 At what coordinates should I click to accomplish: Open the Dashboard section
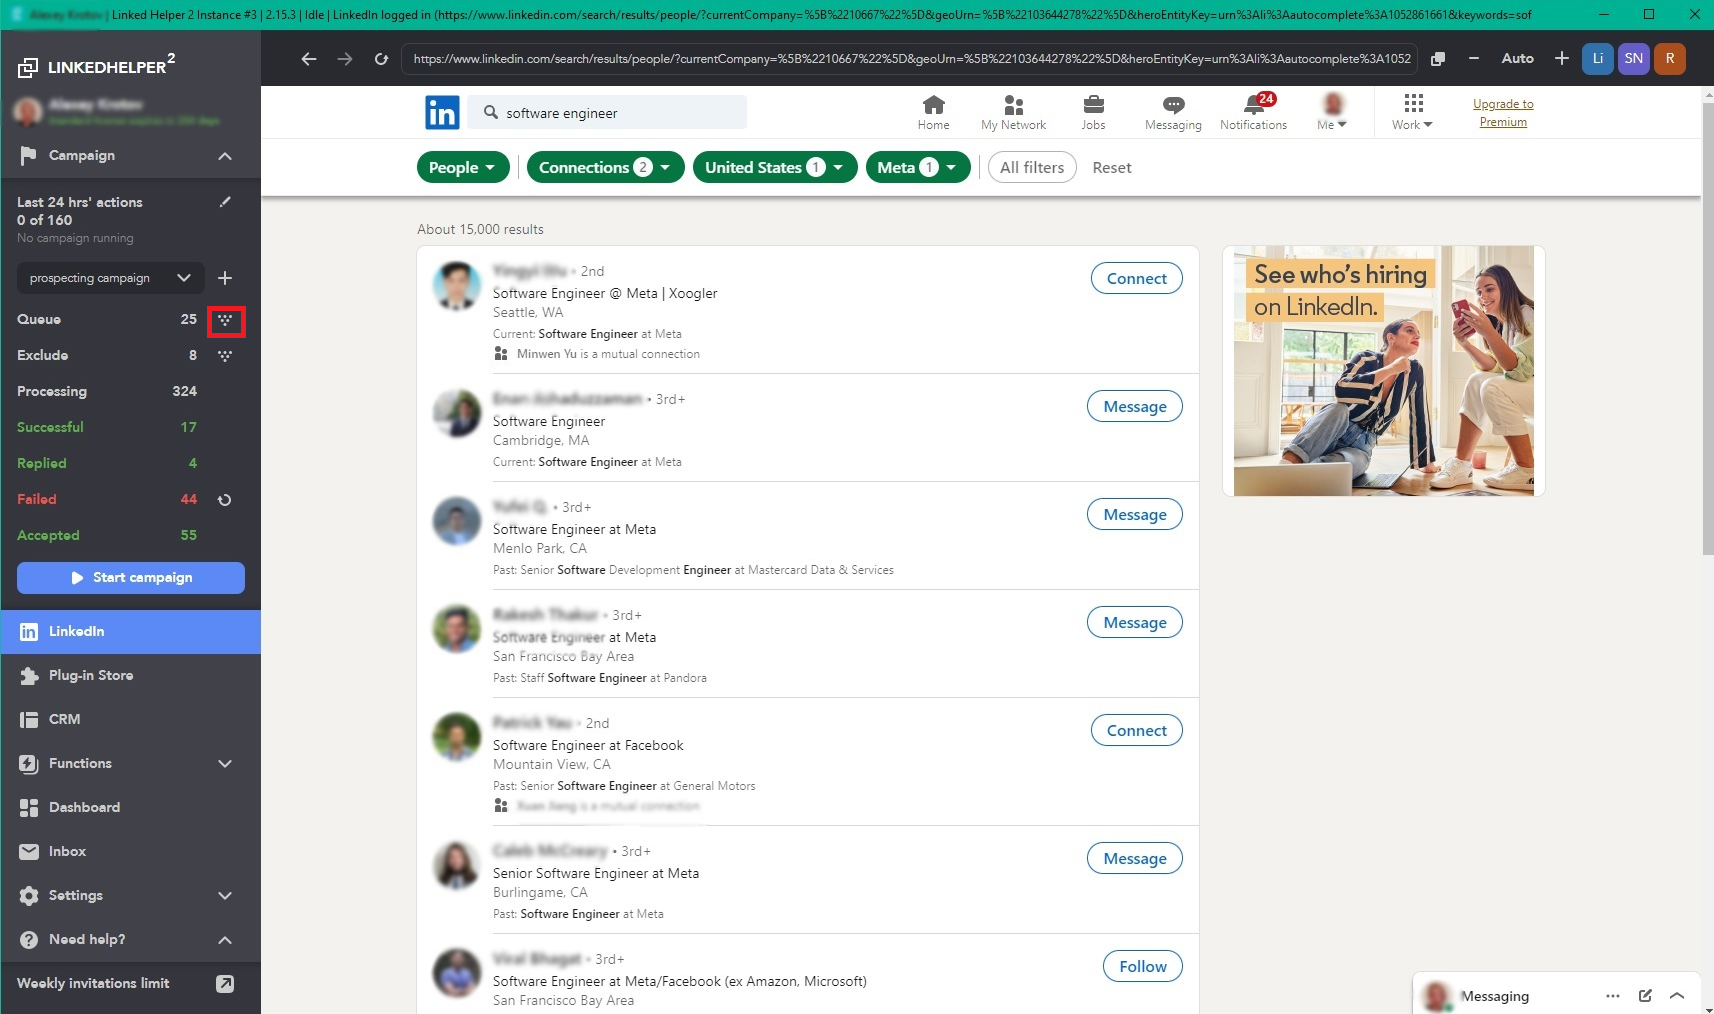coord(131,808)
